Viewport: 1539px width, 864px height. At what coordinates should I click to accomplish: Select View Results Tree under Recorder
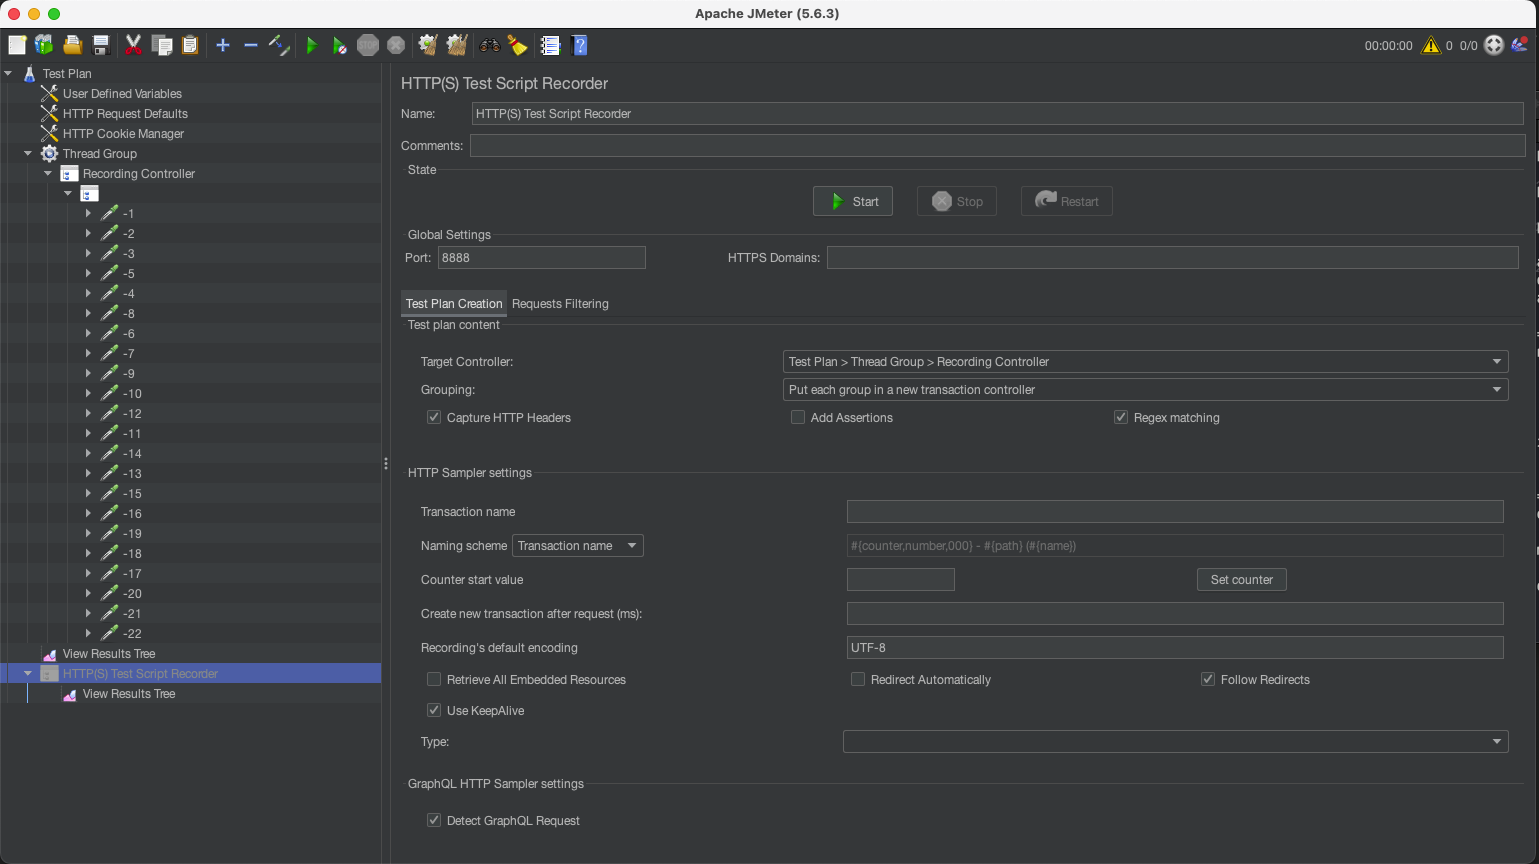tap(129, 693)
